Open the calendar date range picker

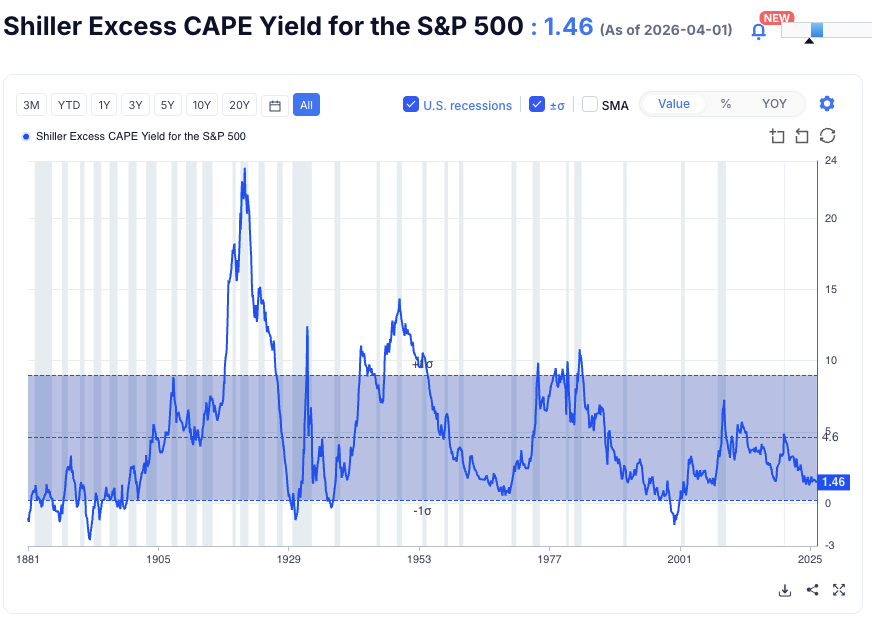[275, 105]
